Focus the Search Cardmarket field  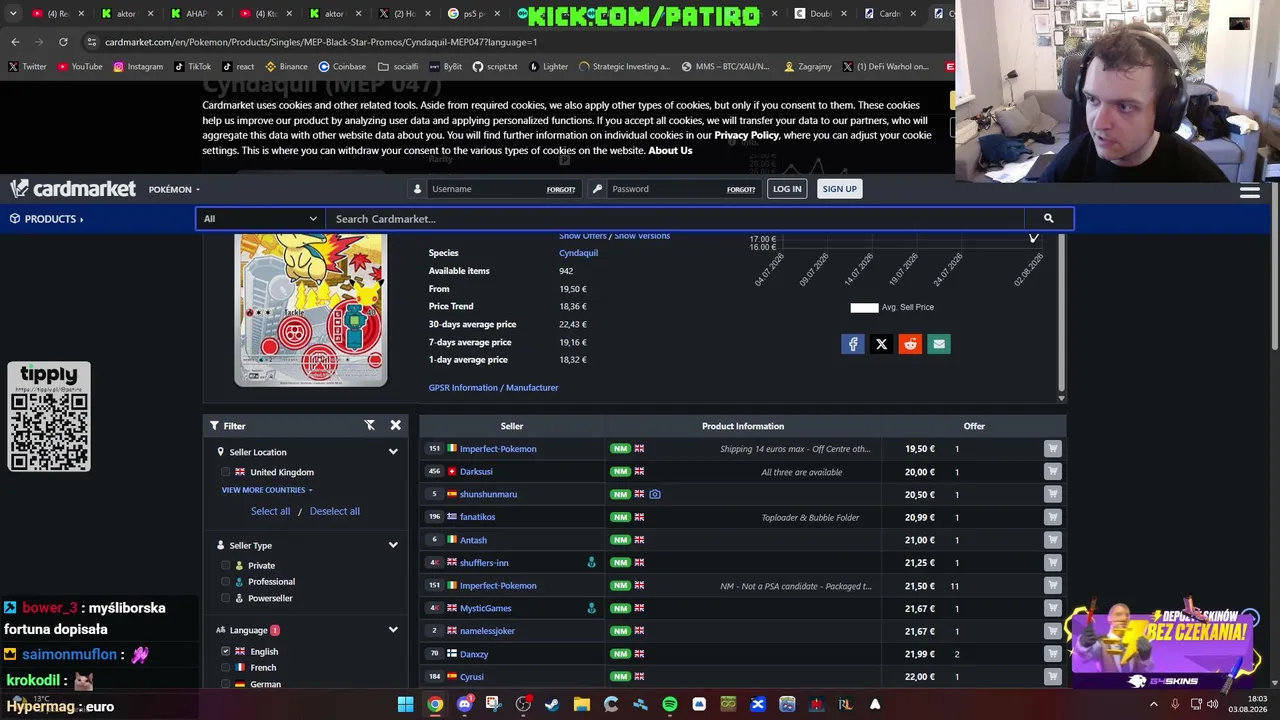(675, 218)
